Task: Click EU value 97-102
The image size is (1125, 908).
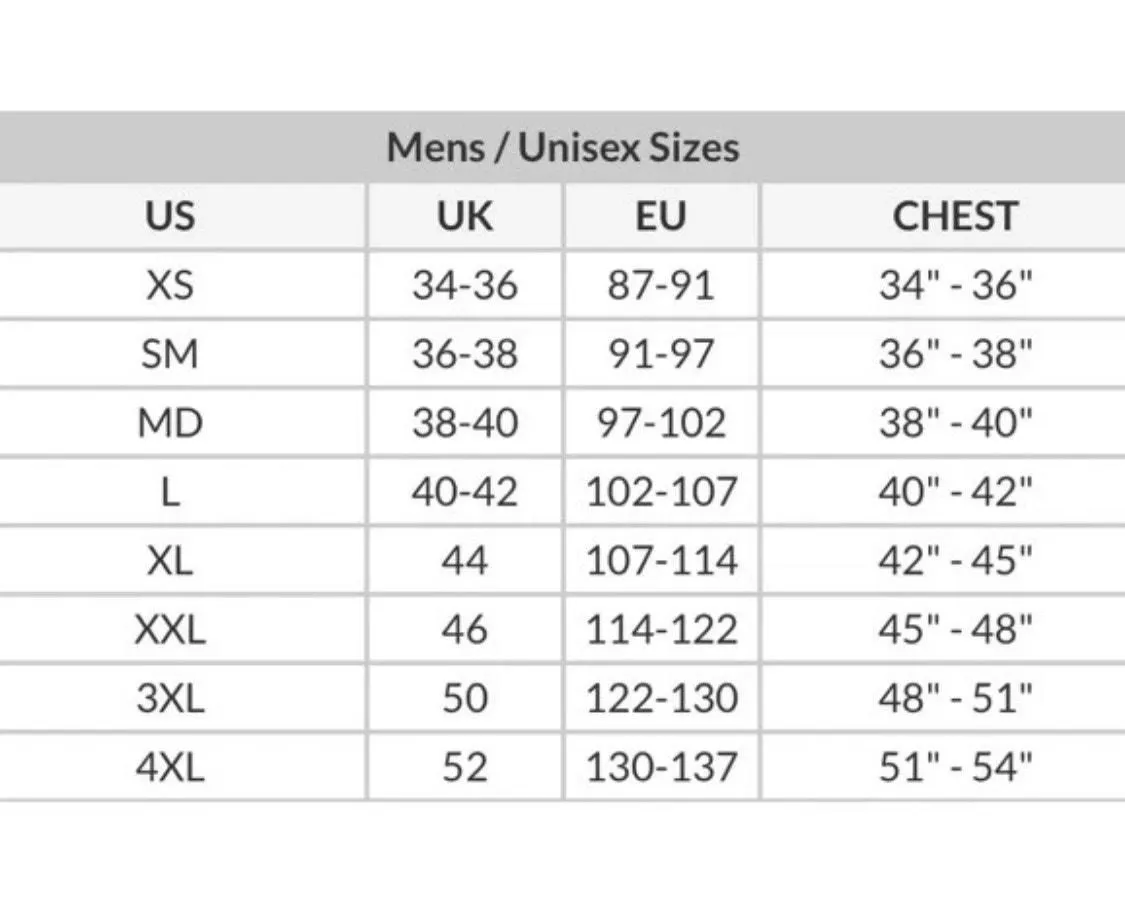Action: point(661,422)
